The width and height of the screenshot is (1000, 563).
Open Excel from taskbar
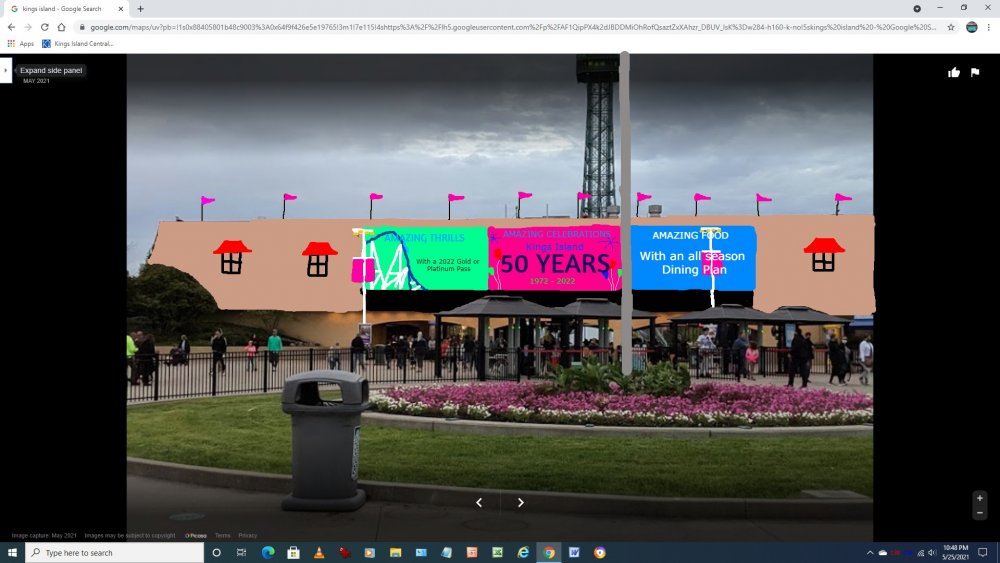click(497, 552)
